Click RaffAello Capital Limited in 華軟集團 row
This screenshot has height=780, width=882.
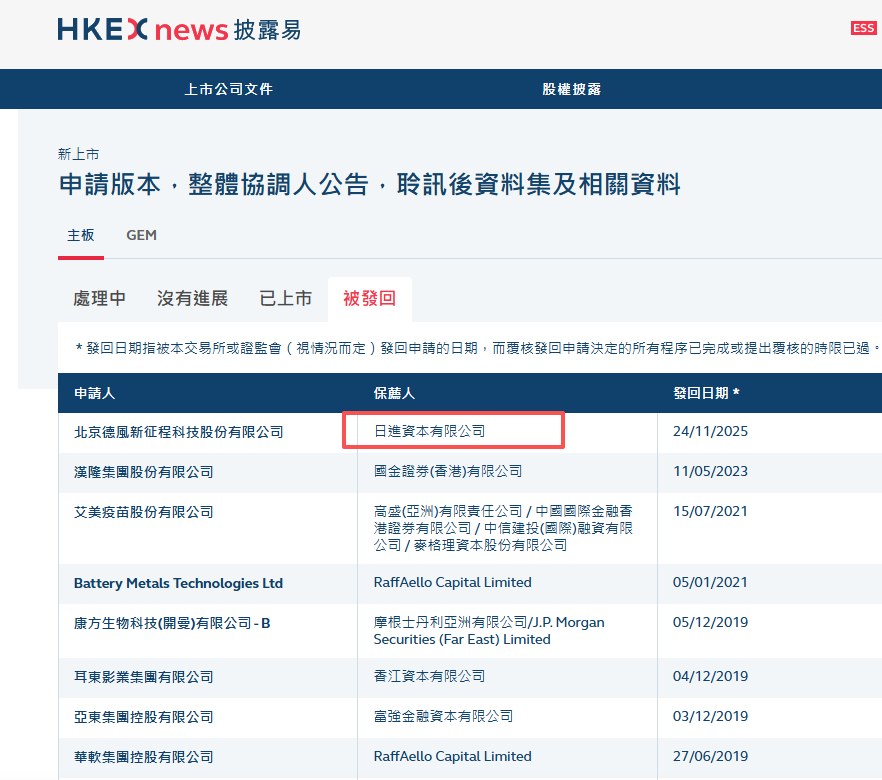(452, 756)
